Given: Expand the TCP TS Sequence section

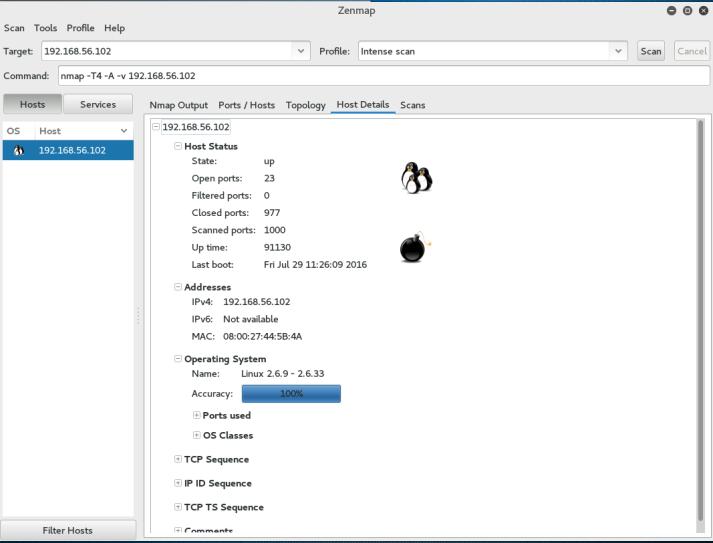Looking at the screenshot, I should 178,507.
